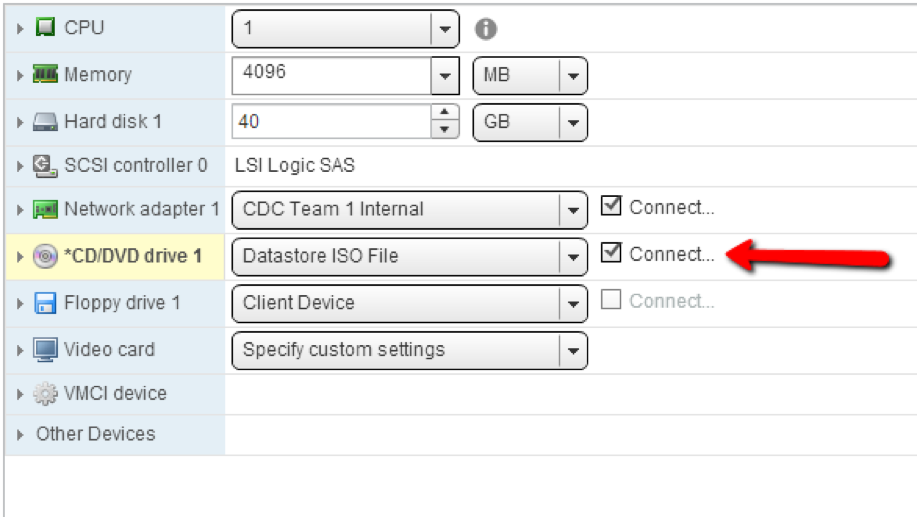Open the Memory unit MB dropdown
The width and height of the screenshot is (917, 517).
coord(573,75)
